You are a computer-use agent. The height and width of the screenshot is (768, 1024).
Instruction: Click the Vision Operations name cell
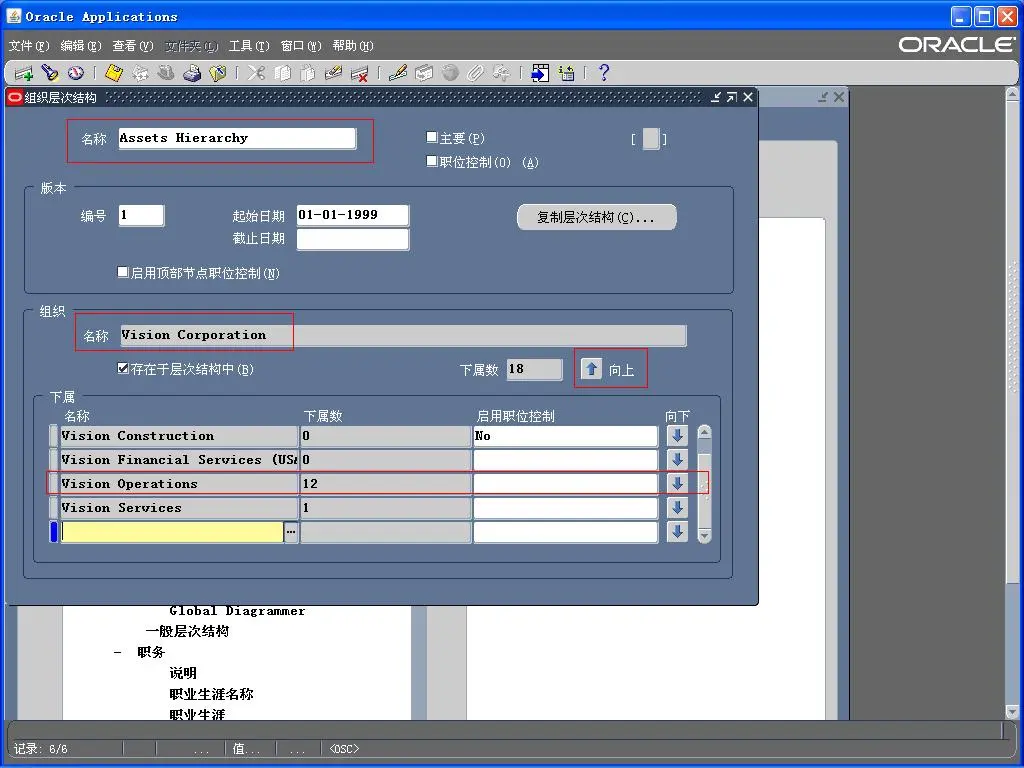179,484
